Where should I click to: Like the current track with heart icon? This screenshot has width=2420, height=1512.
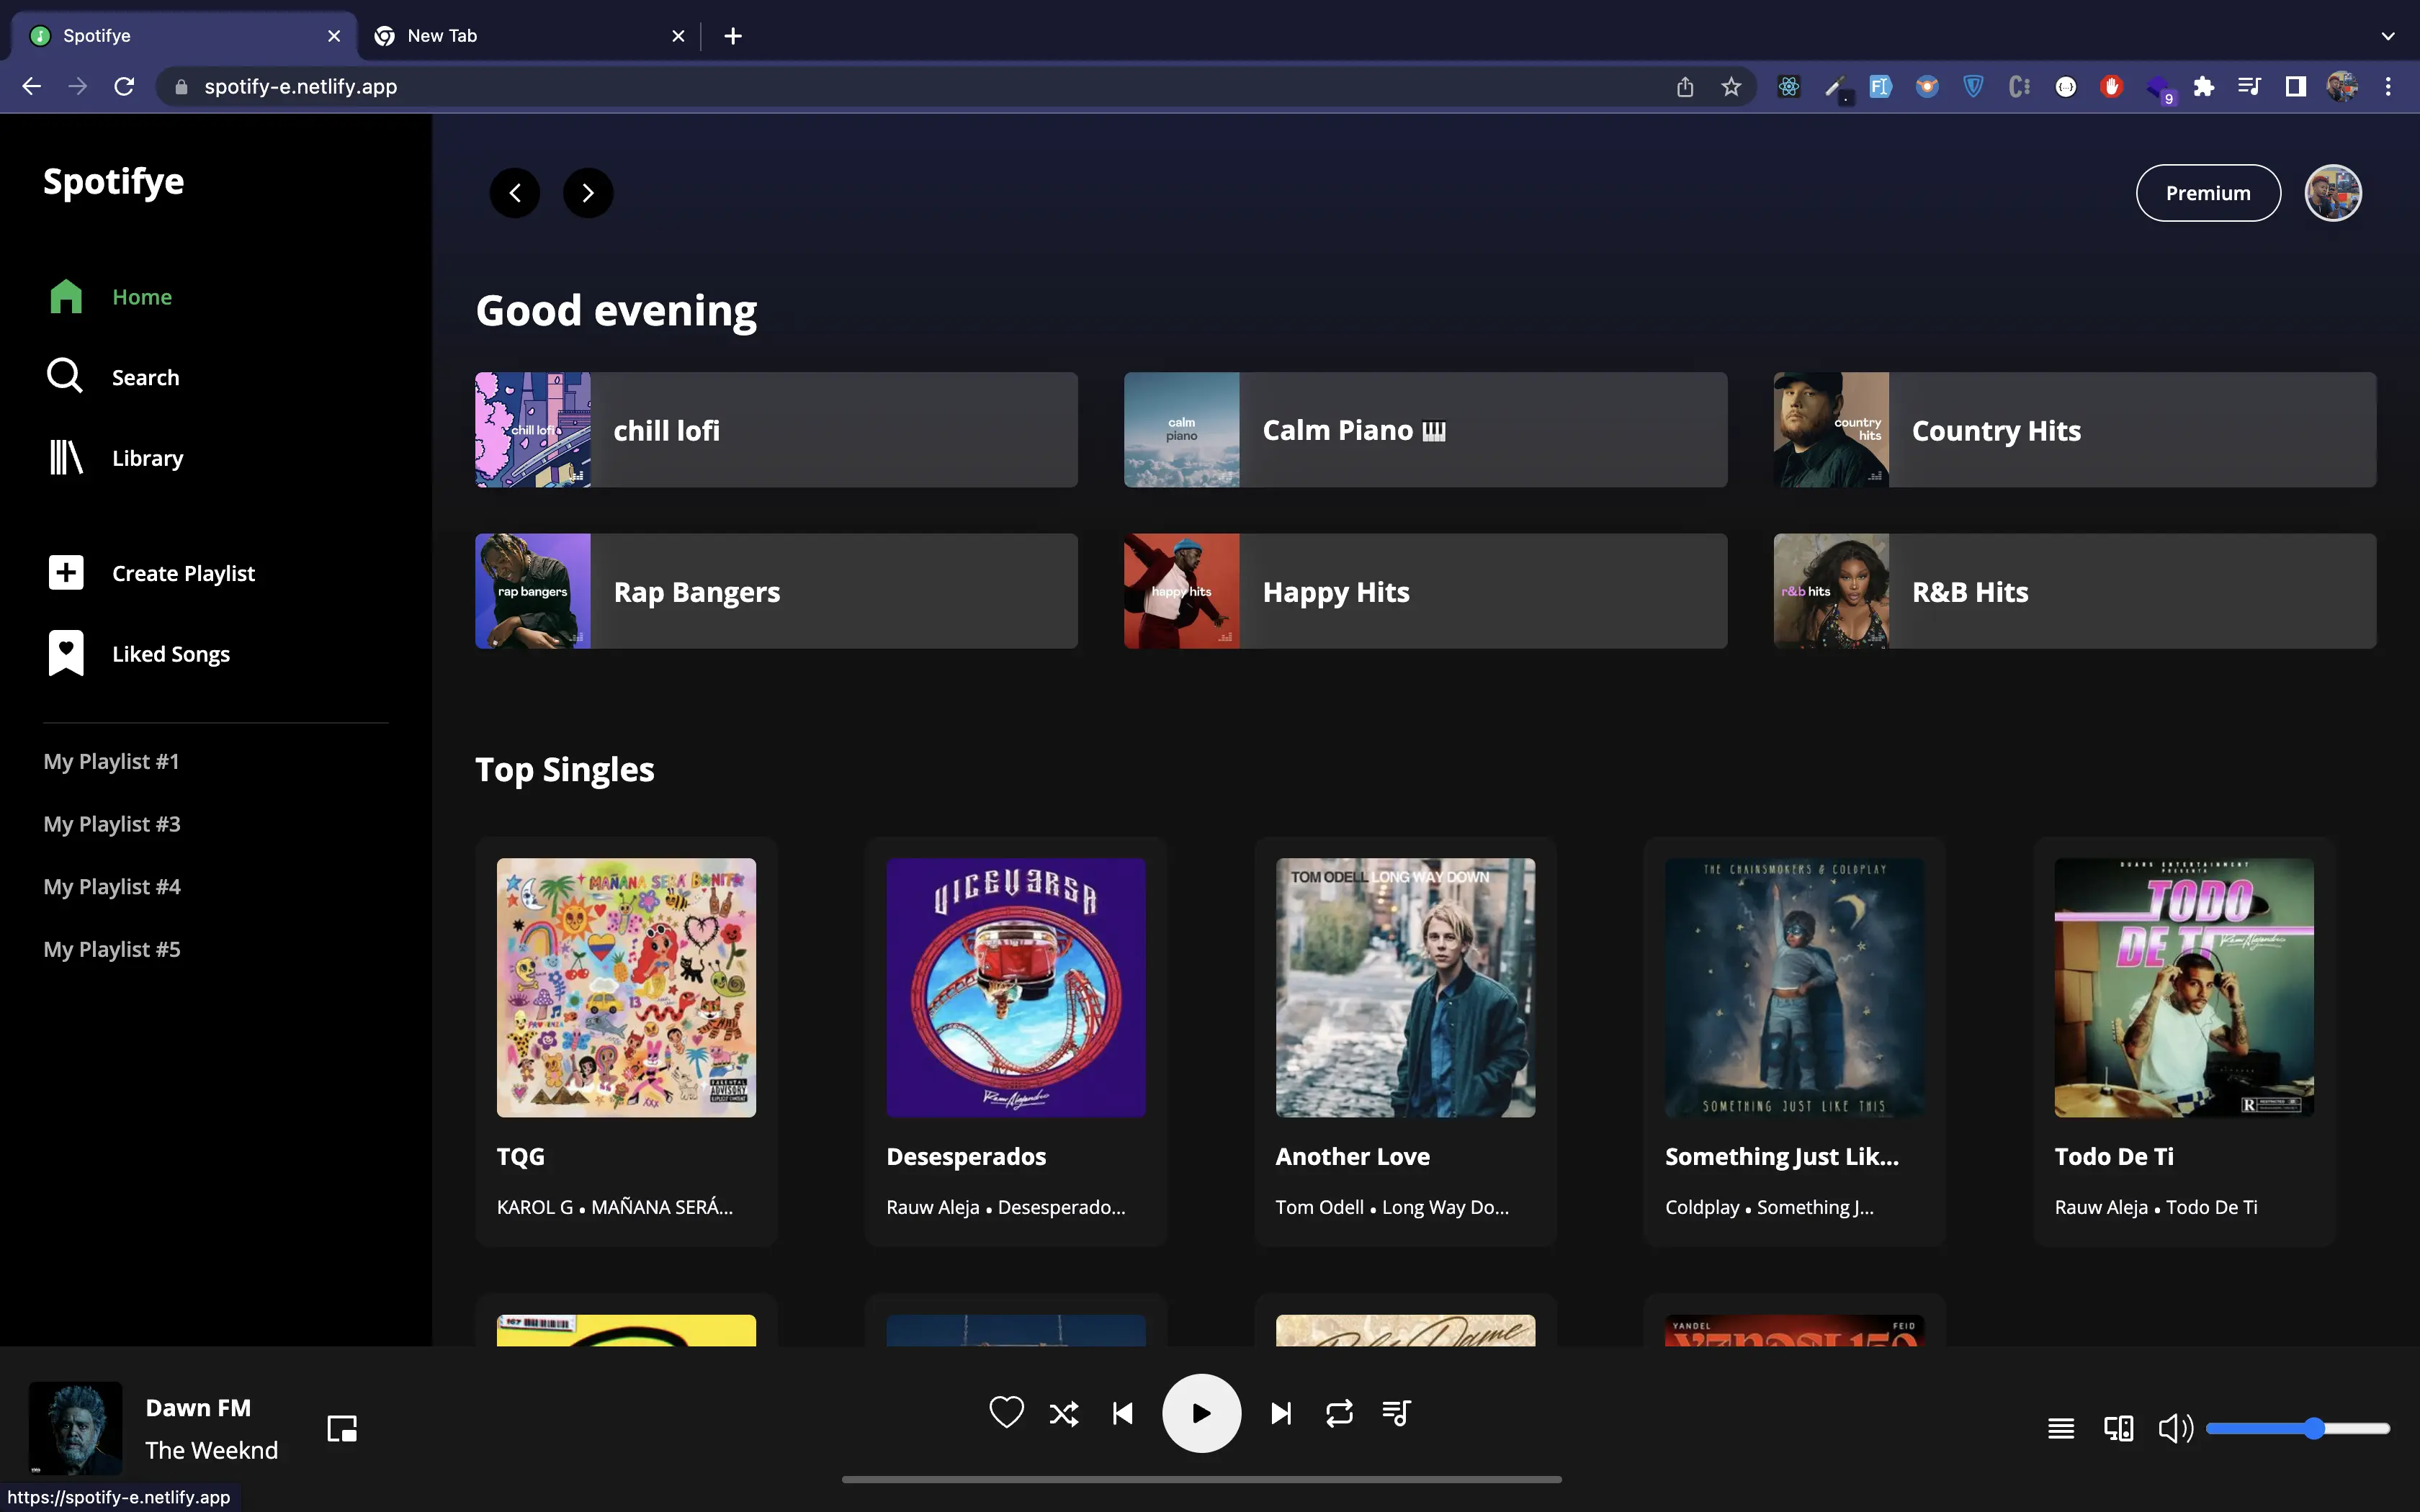tap(1006, 1413)
